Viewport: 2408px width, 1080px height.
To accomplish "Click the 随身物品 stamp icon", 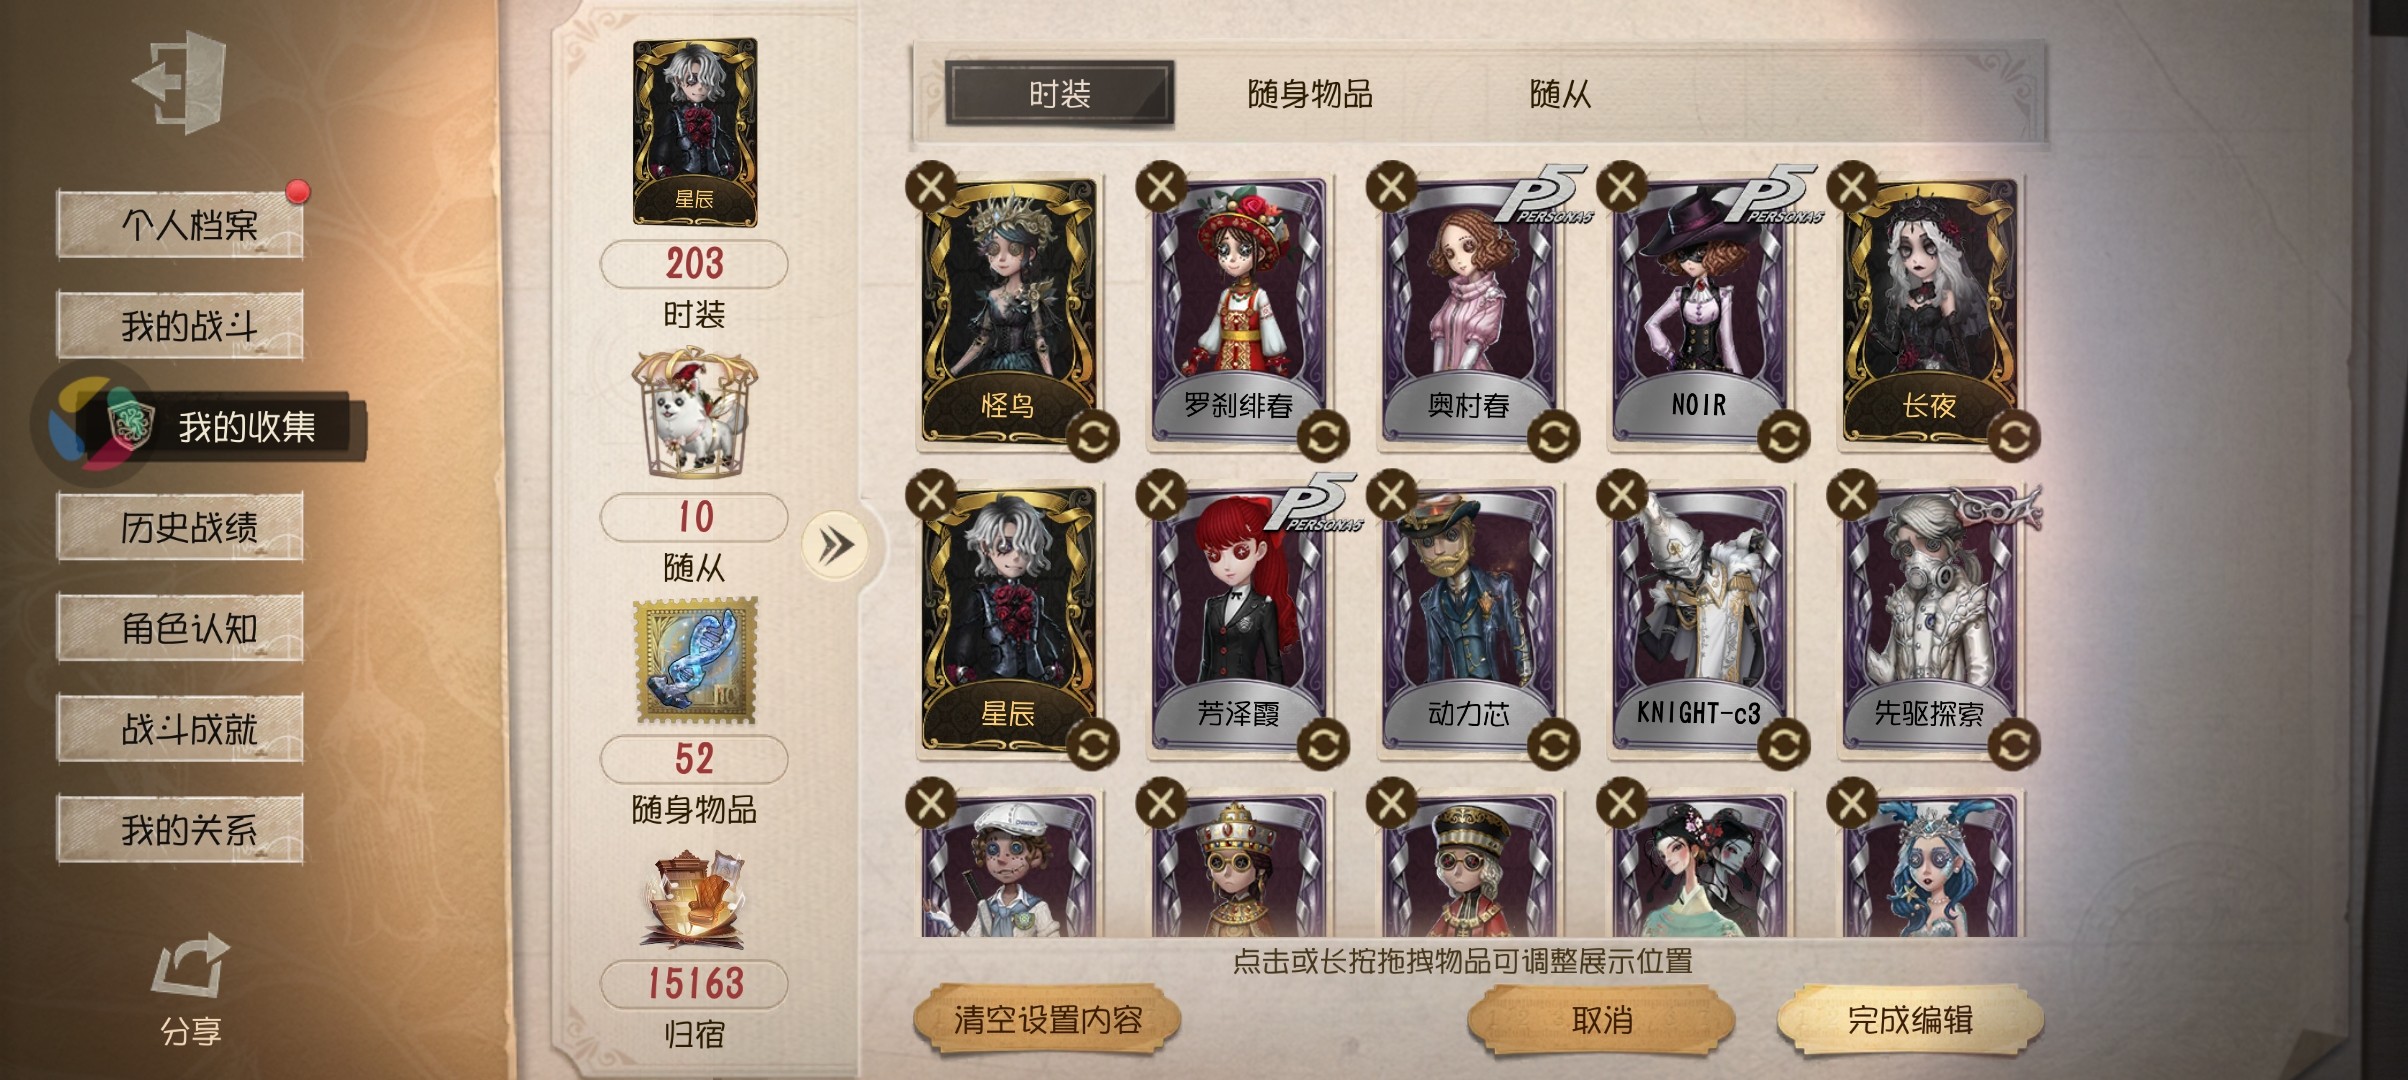I will (696, 661).
